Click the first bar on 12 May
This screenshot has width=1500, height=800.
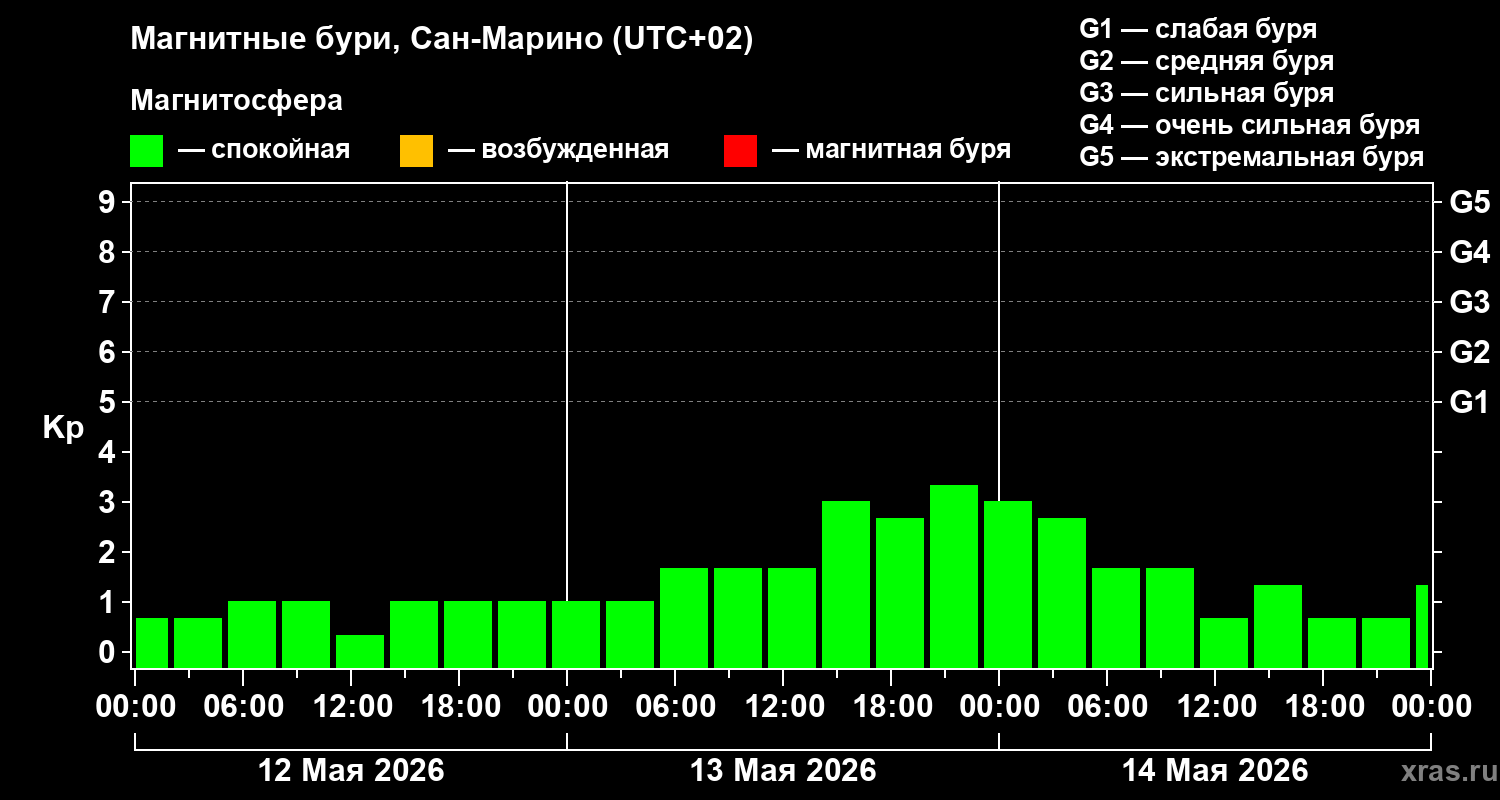(x=152, y=643)
